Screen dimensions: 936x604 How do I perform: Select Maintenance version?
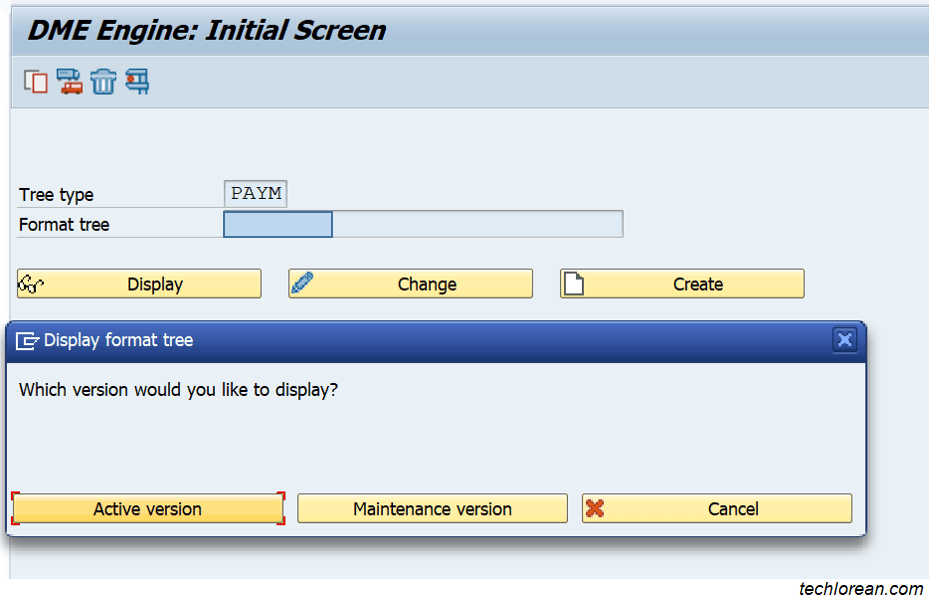click(x=432, y=508)
